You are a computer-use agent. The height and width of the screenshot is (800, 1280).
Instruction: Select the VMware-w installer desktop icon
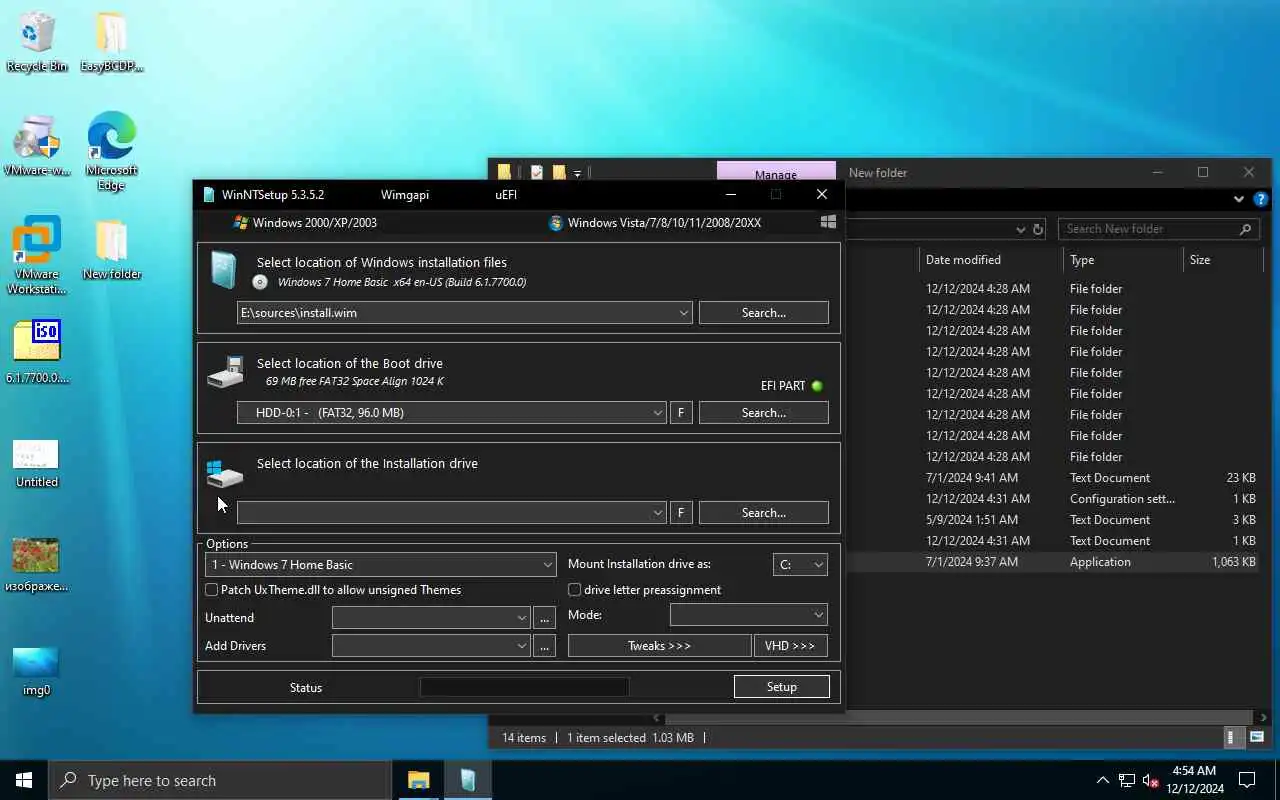point(37,145)
